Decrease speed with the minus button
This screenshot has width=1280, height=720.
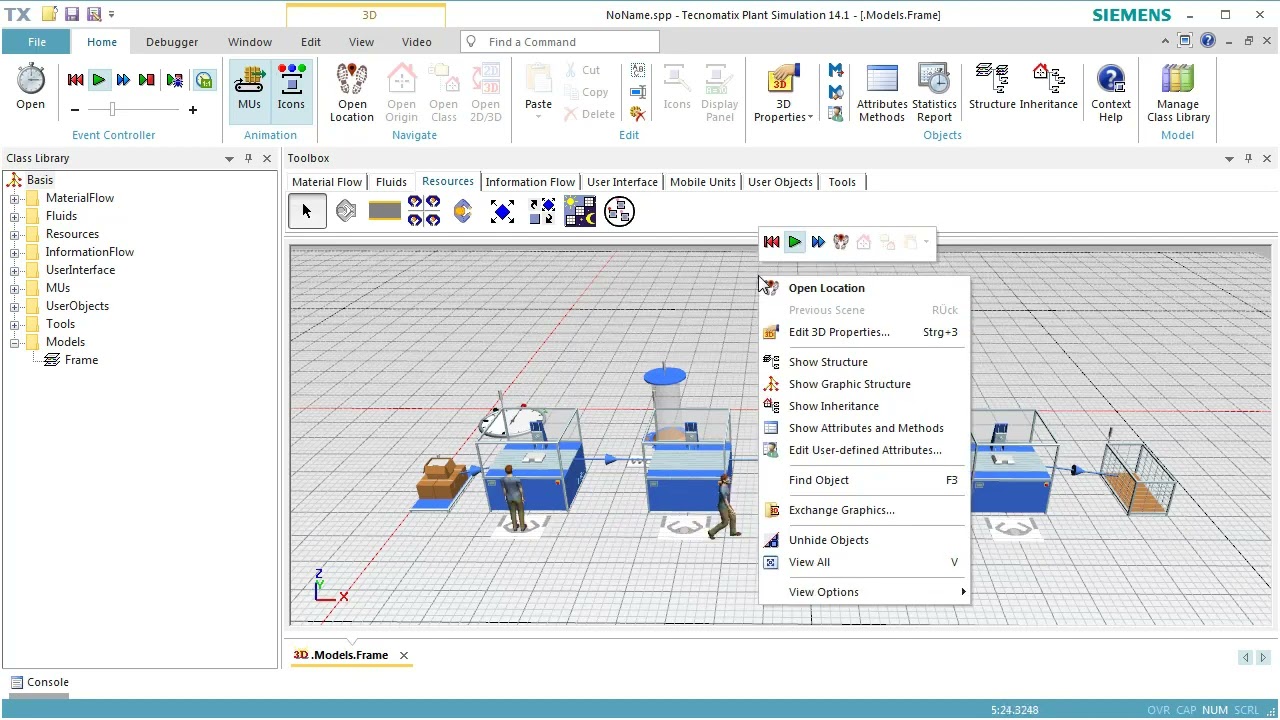75,110
